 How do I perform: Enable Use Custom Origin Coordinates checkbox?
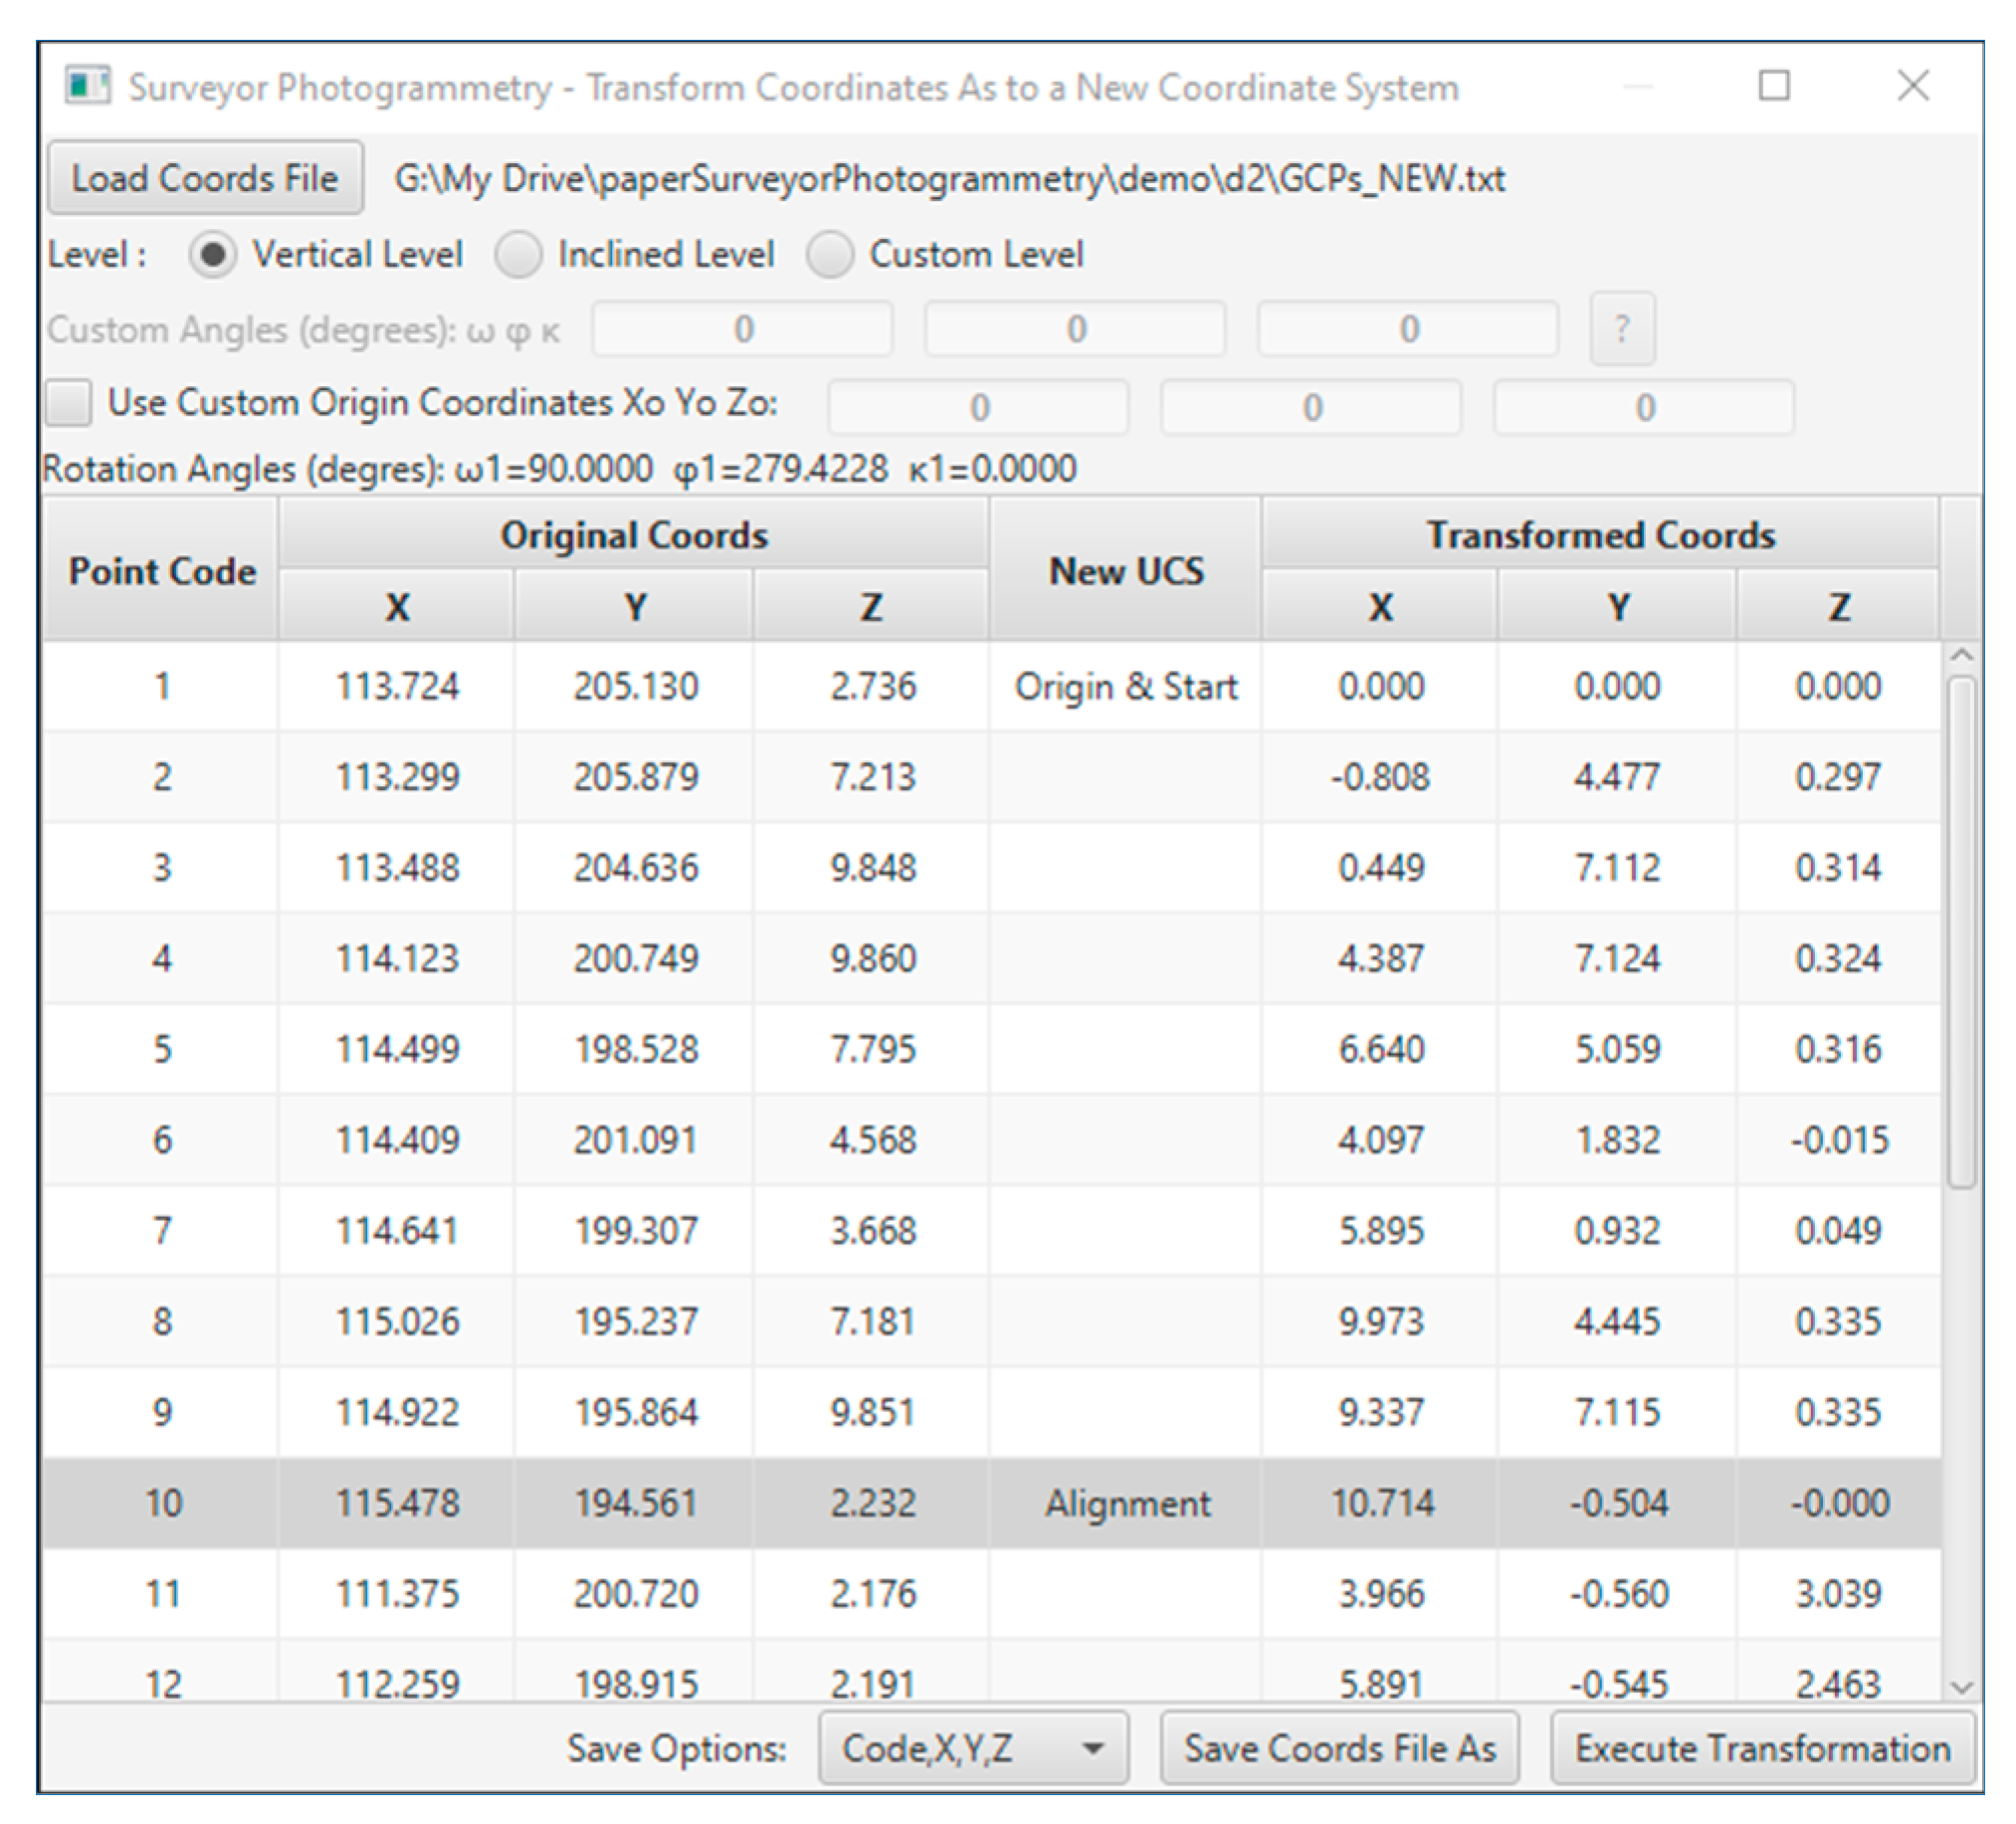tap(69, 403)
